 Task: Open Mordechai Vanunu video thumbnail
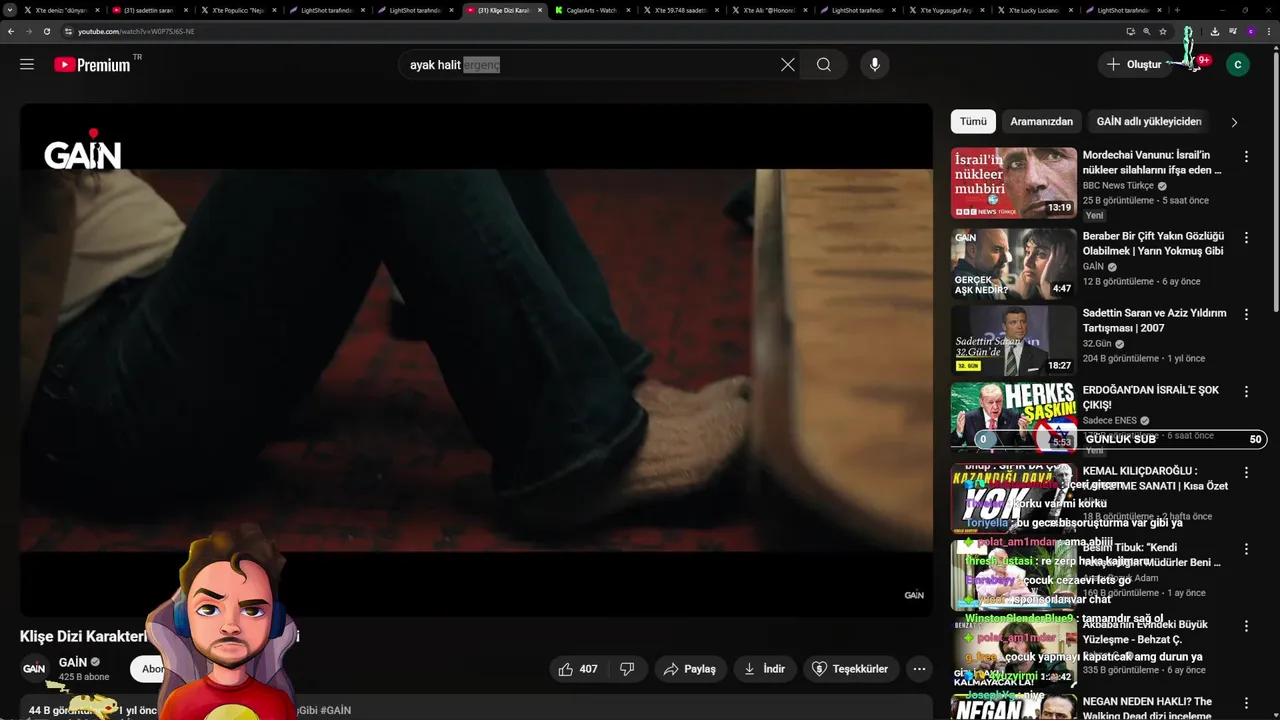1013,183
